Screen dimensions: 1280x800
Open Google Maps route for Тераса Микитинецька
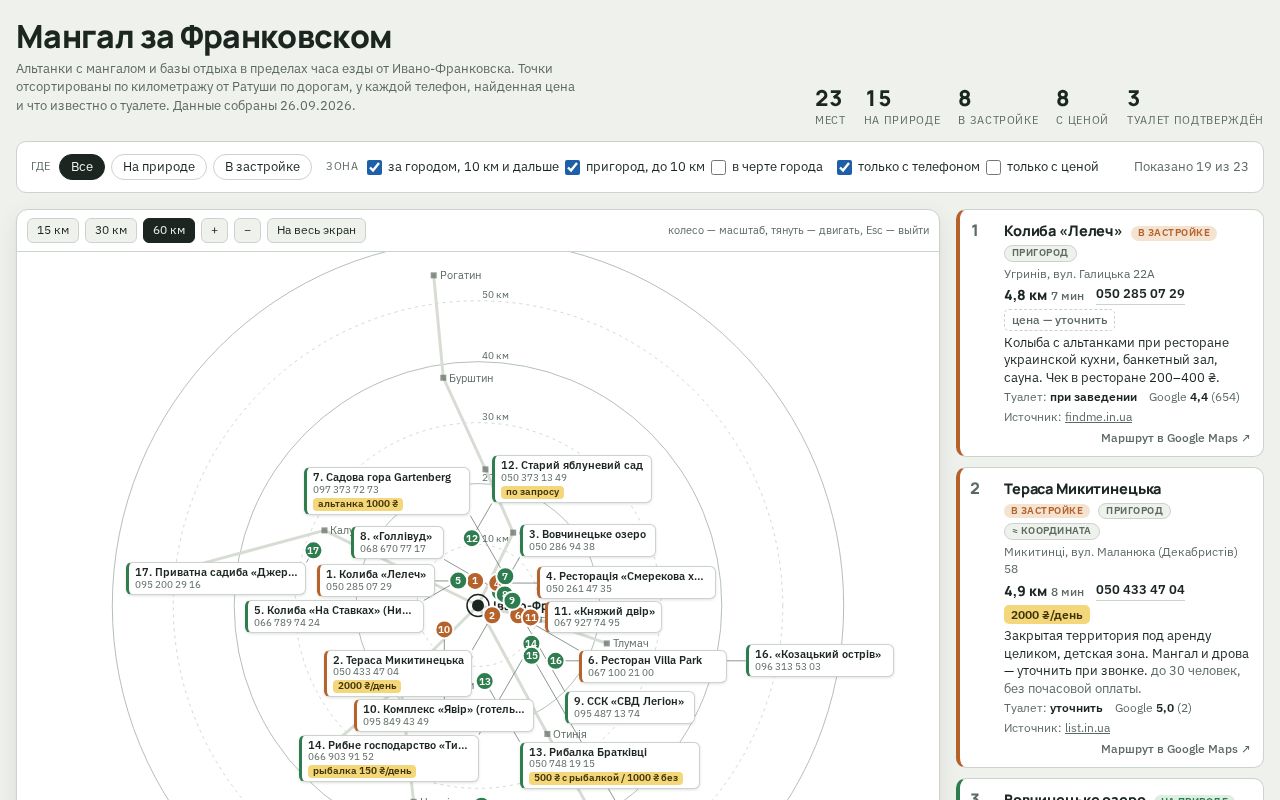tap(1175, 749)
